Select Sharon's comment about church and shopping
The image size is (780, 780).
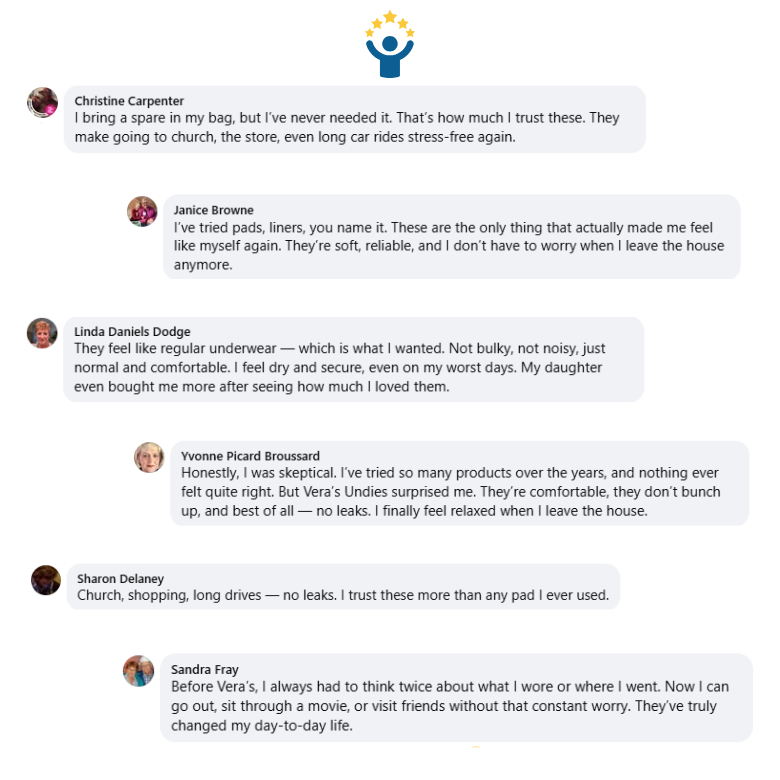[343, 595]
